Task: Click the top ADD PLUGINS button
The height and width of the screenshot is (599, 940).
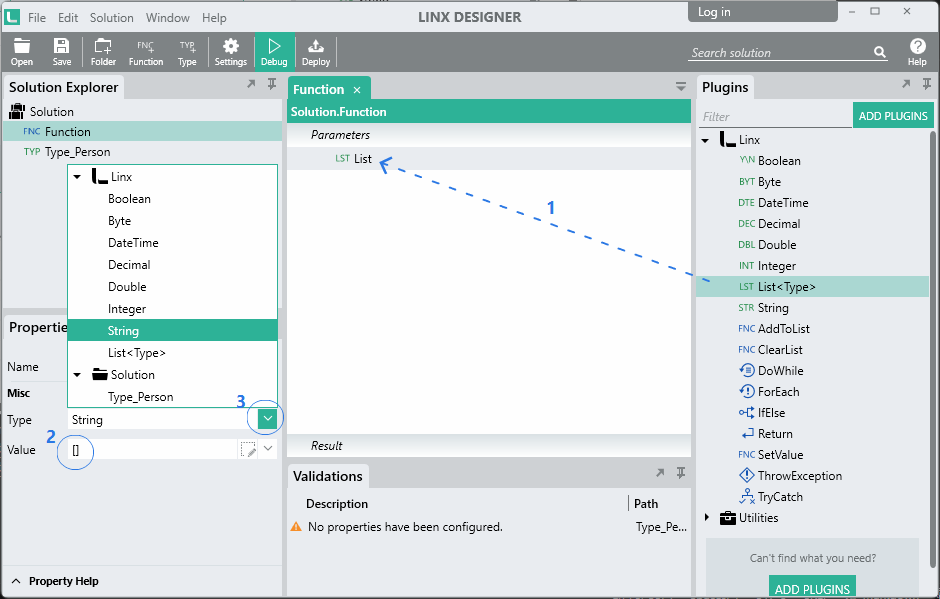Action: click(x=893, y=116)
